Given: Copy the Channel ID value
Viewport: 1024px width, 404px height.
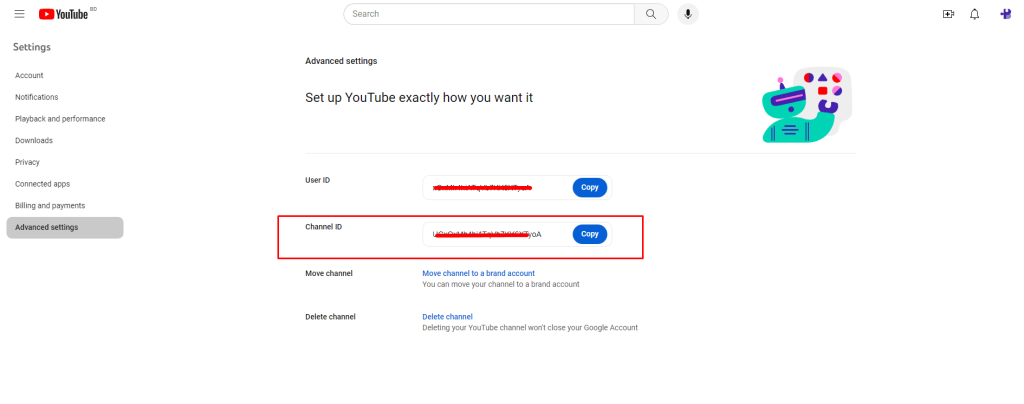Looking at the screenshot, I should 590,234.
